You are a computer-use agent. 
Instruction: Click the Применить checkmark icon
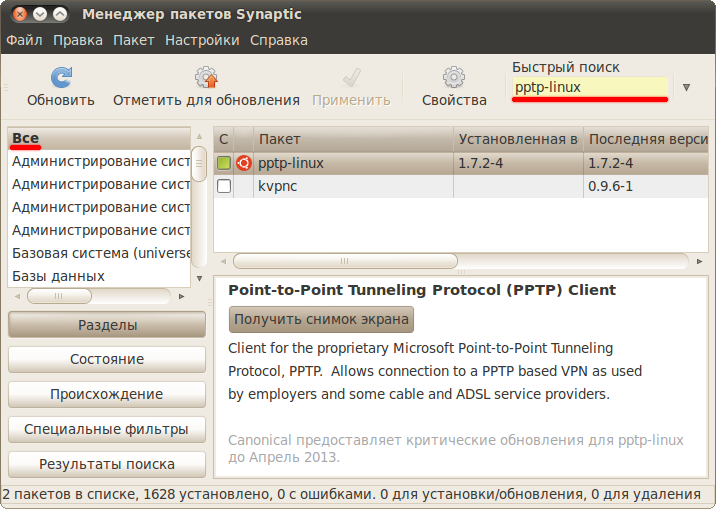(x=352, y=77)
